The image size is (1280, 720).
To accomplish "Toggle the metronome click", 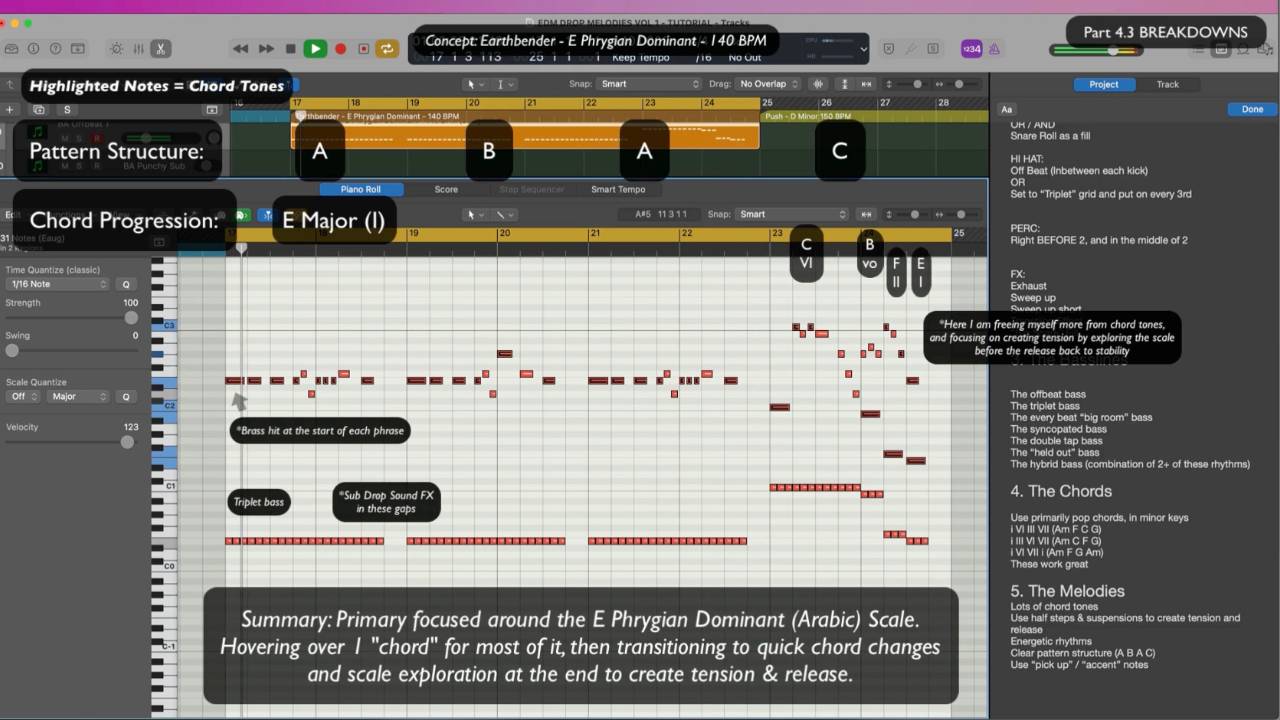I will tap(996, 48).
